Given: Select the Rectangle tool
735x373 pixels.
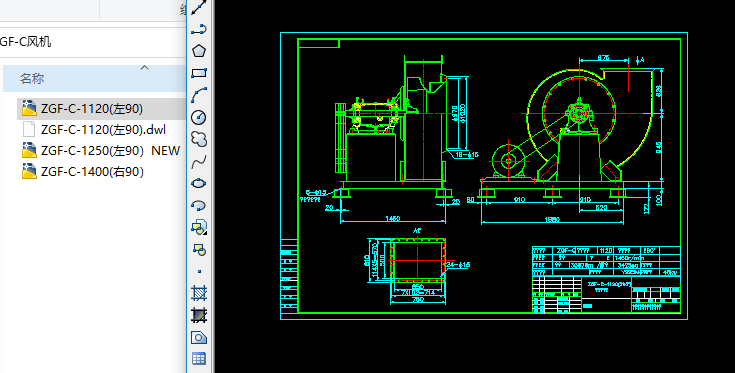Looking at the screenshot, I should coord(199,73).
